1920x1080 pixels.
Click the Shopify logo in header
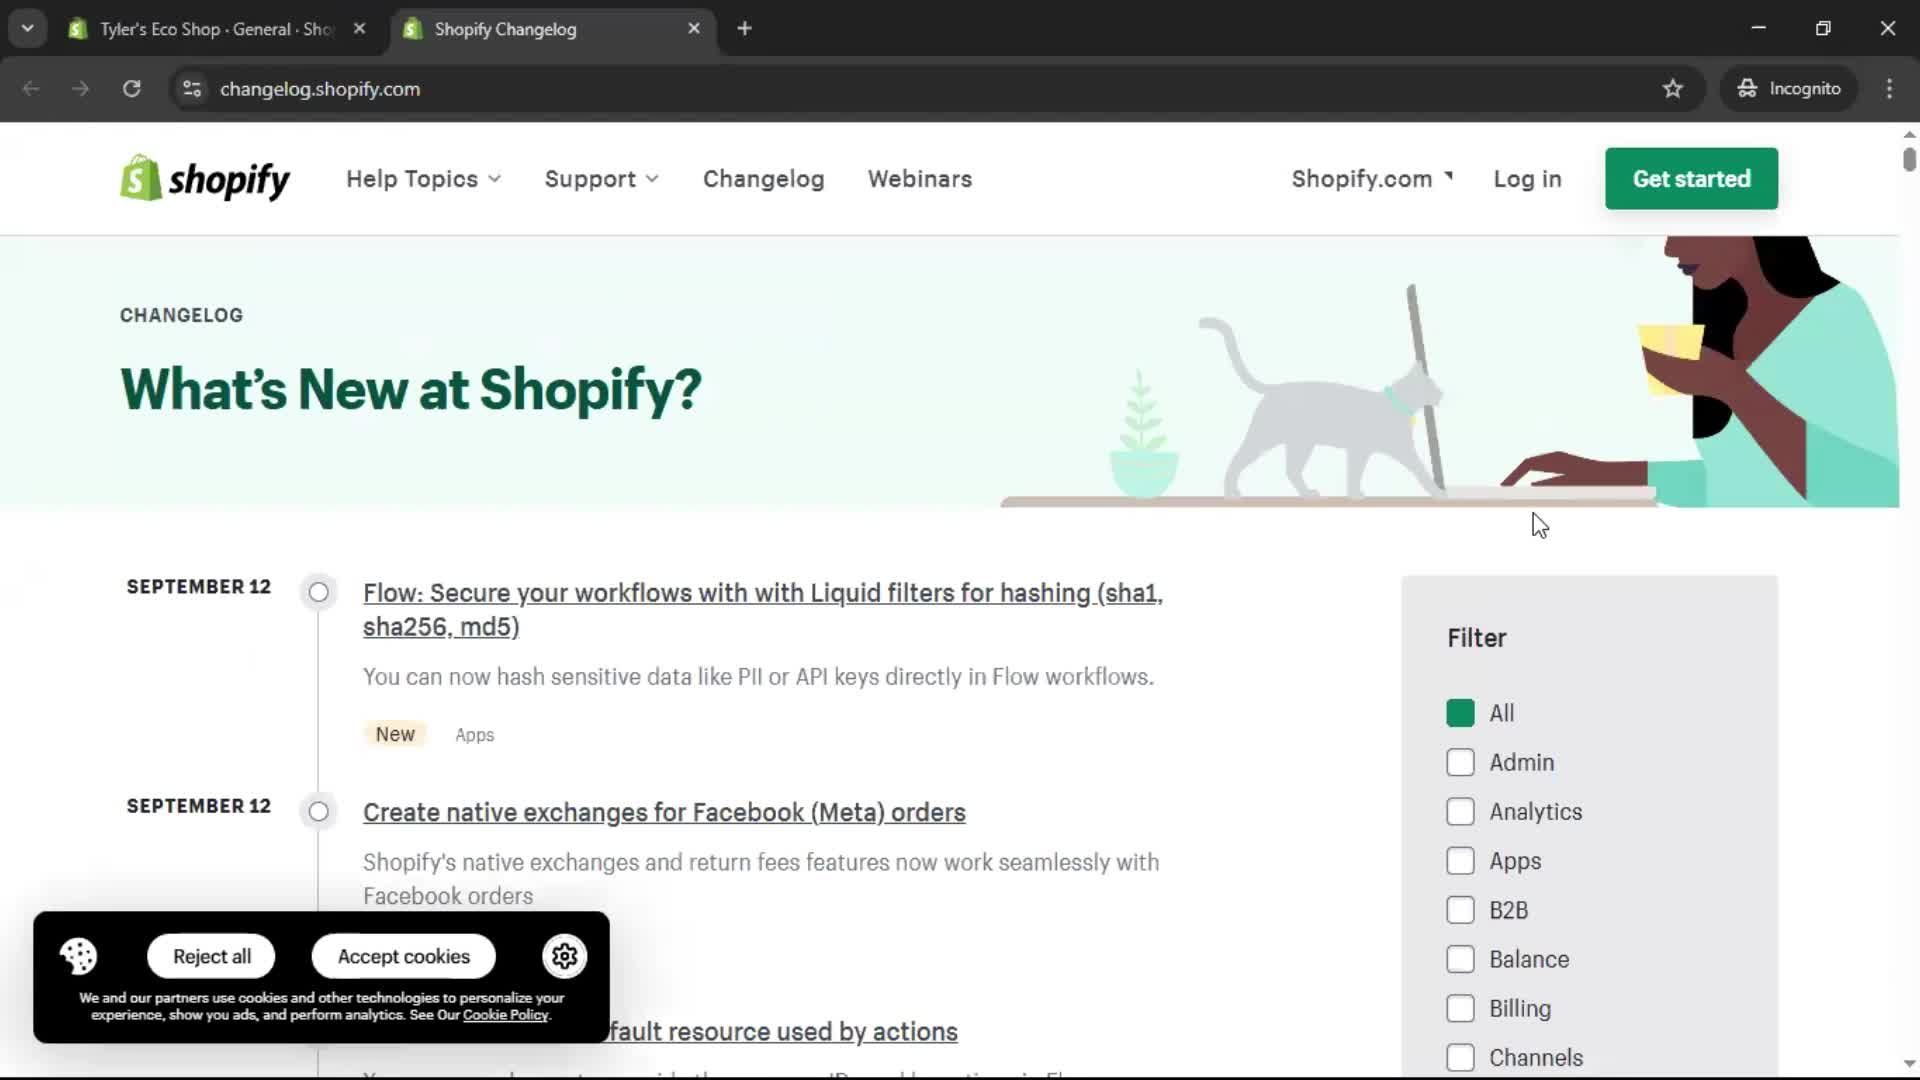(x=205, y=179)
